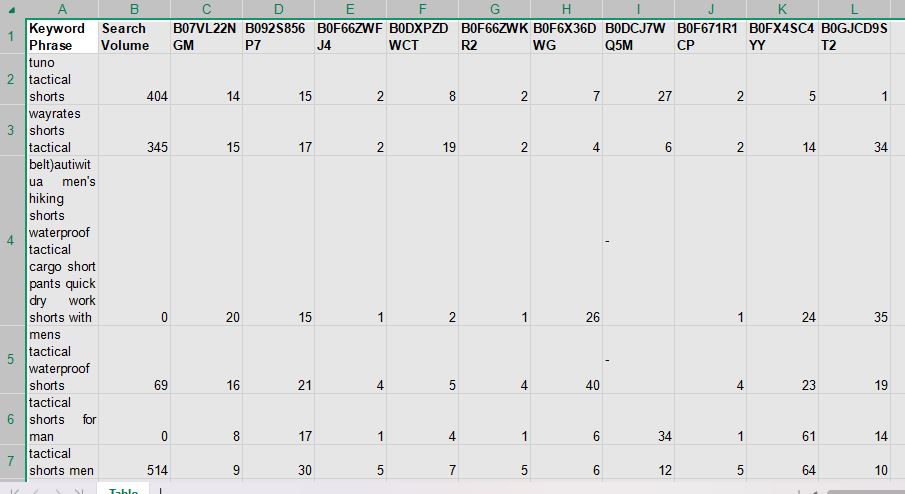Click the Keyword Phrase header cell

pos(62,36)
